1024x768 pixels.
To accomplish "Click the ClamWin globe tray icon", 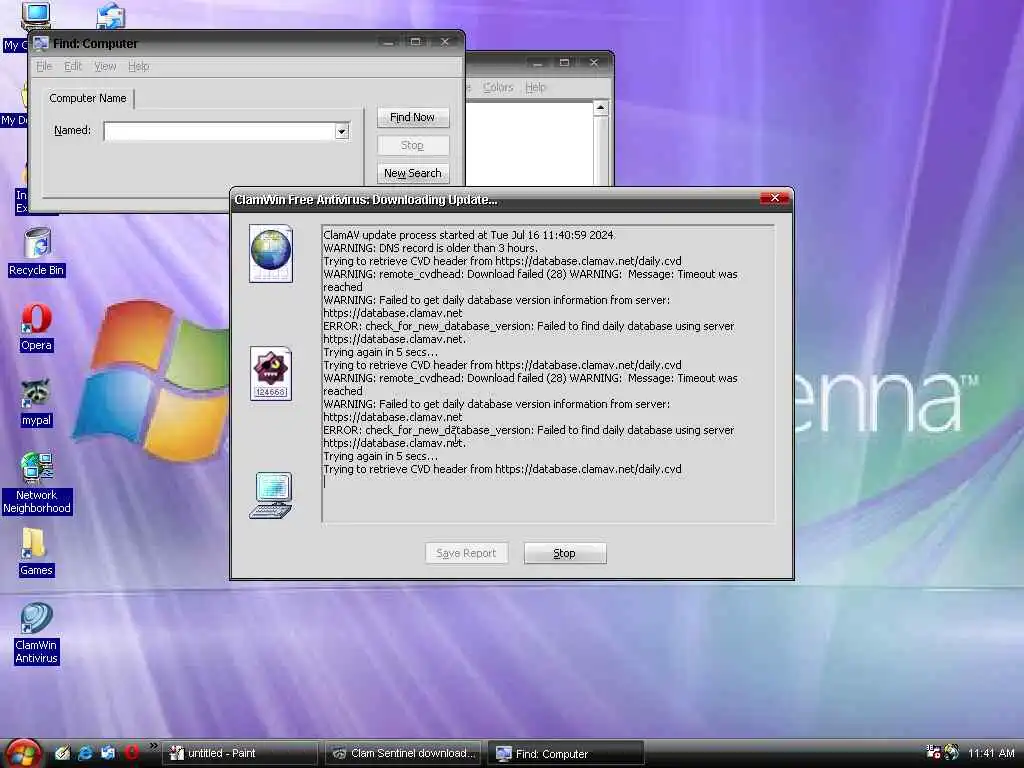I will [x=952, y=752].
